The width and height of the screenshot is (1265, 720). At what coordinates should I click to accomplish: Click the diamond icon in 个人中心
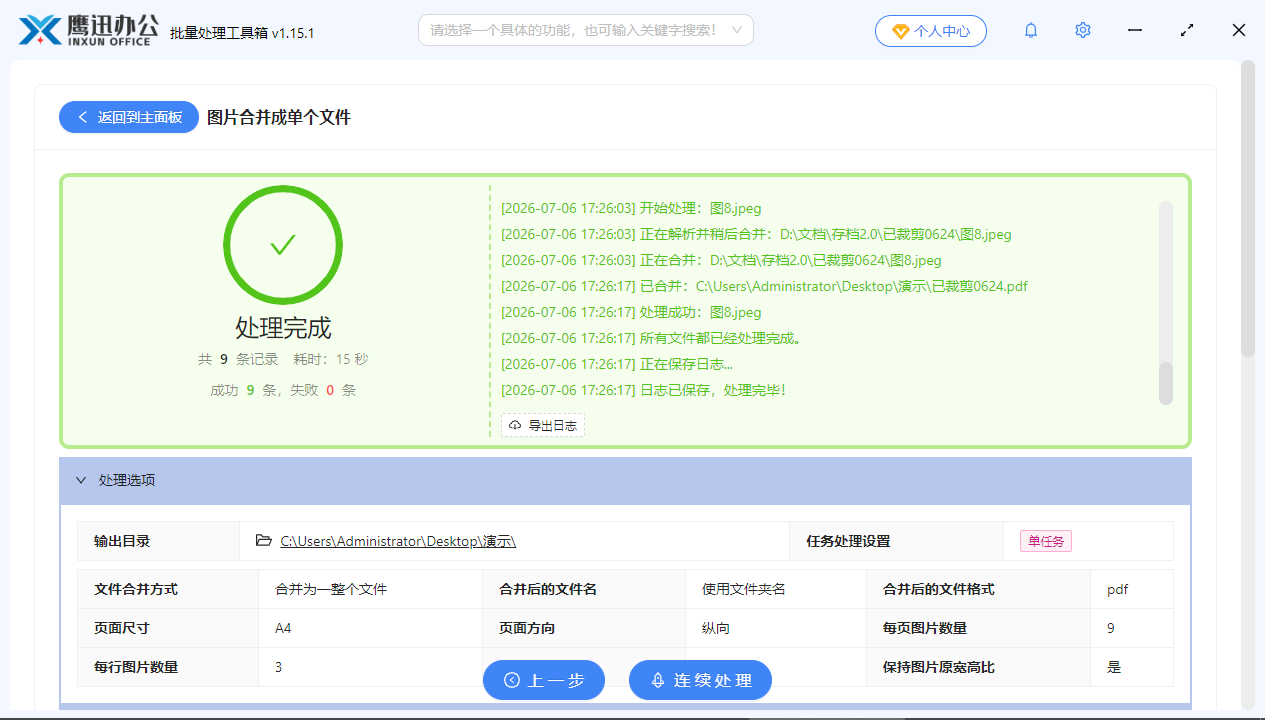pos(900,31)
